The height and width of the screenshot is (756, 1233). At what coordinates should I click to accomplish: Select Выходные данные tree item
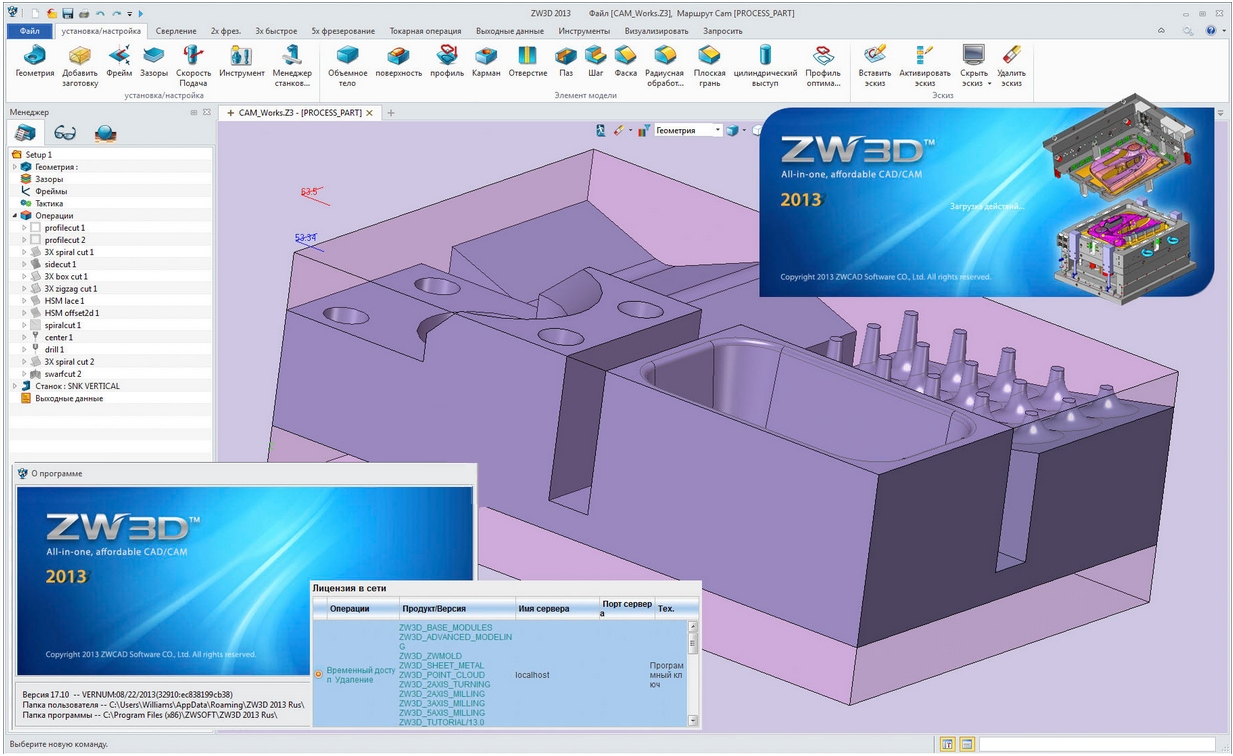click(x=69, y=398)
